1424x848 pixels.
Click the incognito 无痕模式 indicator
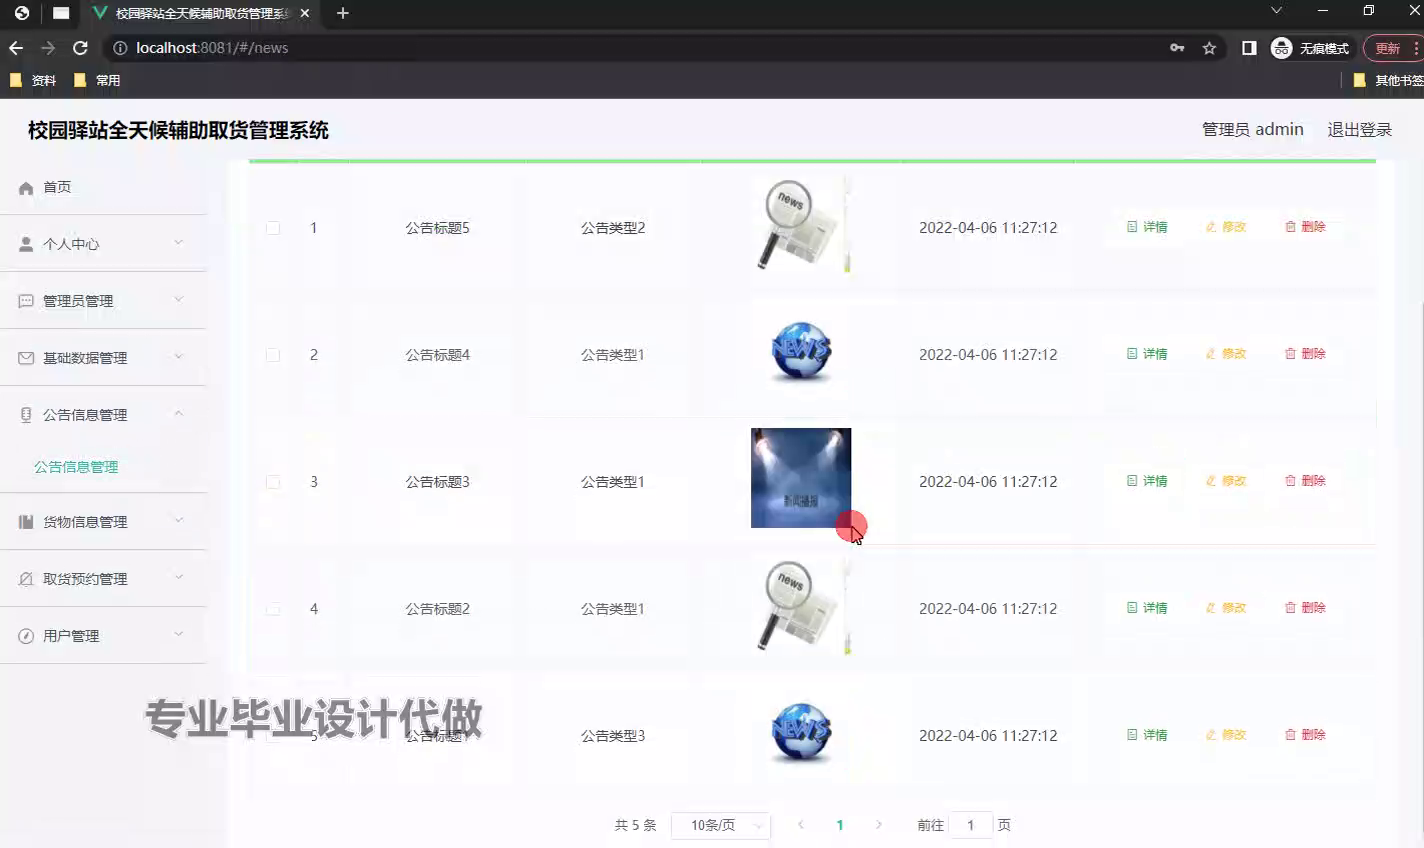1310,47
